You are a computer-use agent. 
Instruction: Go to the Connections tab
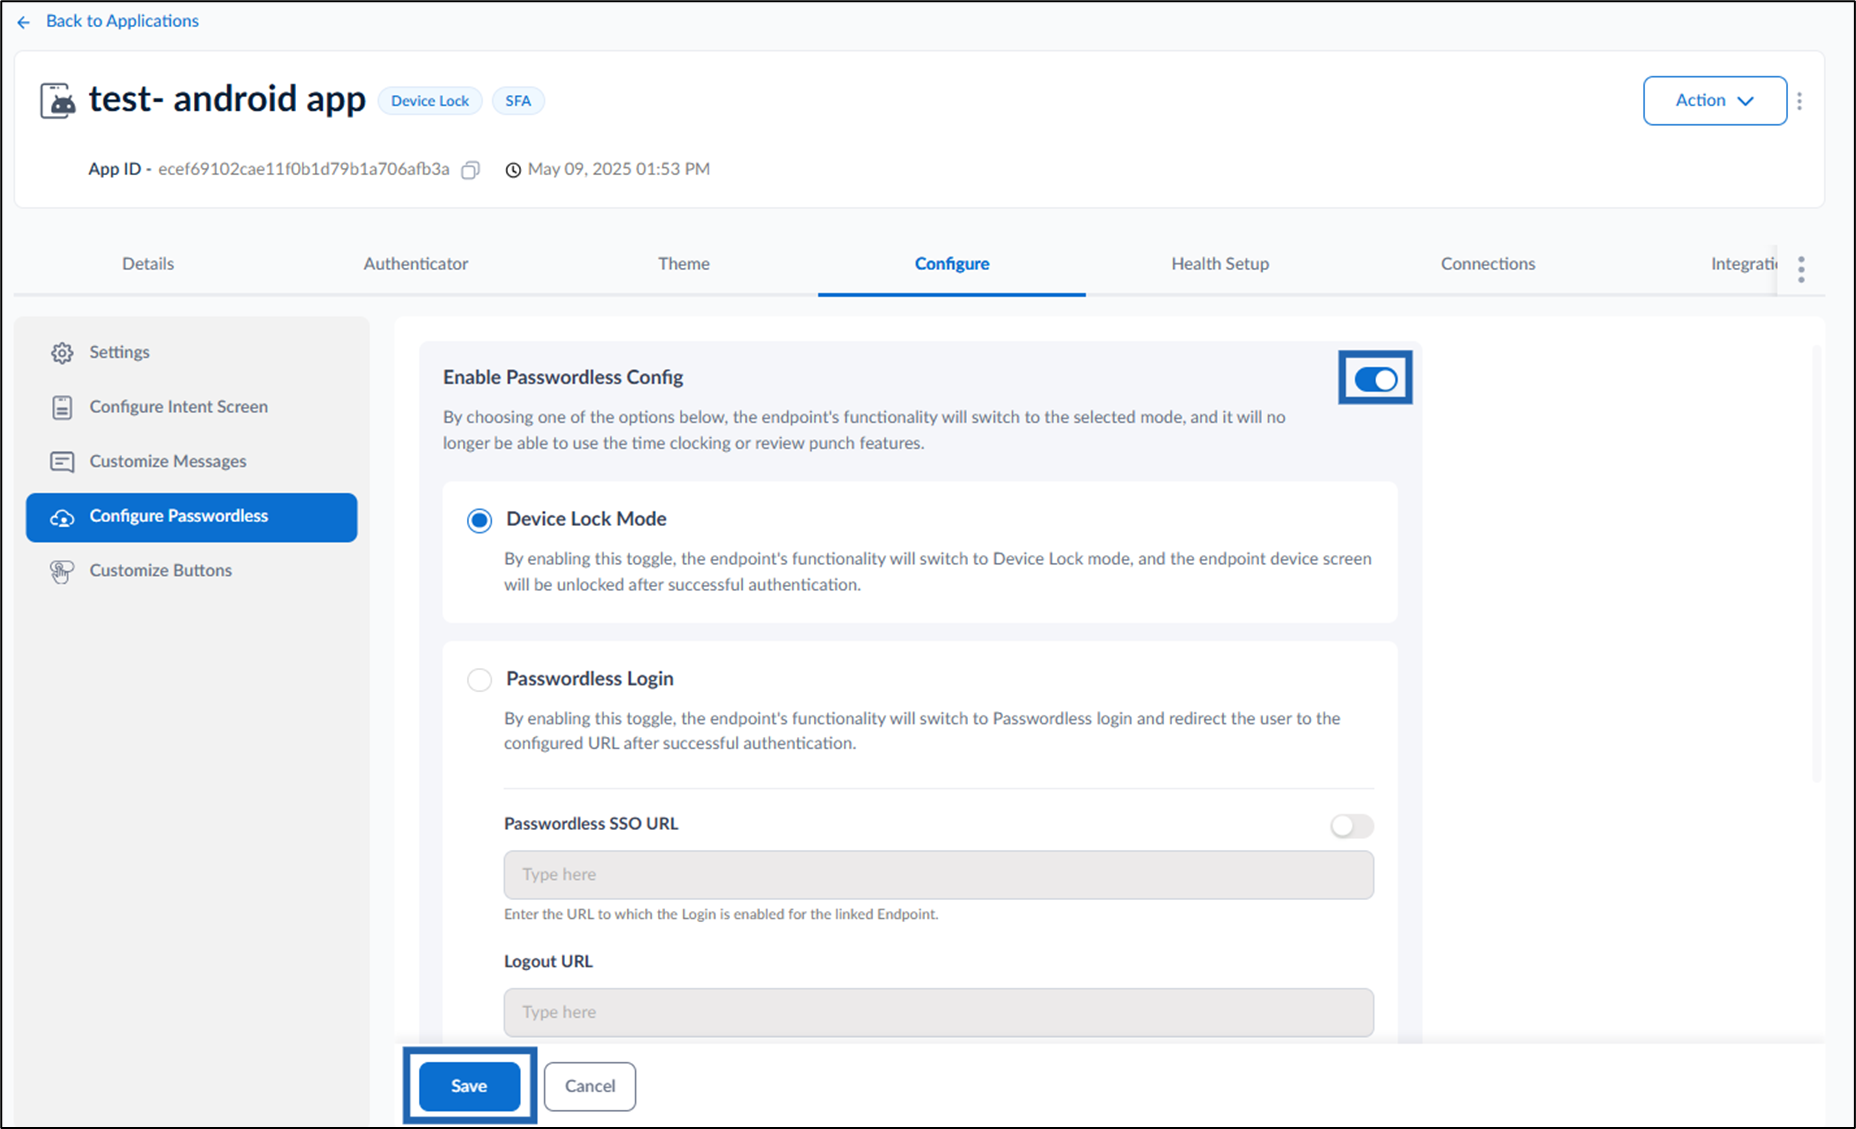pos(1488,264)
